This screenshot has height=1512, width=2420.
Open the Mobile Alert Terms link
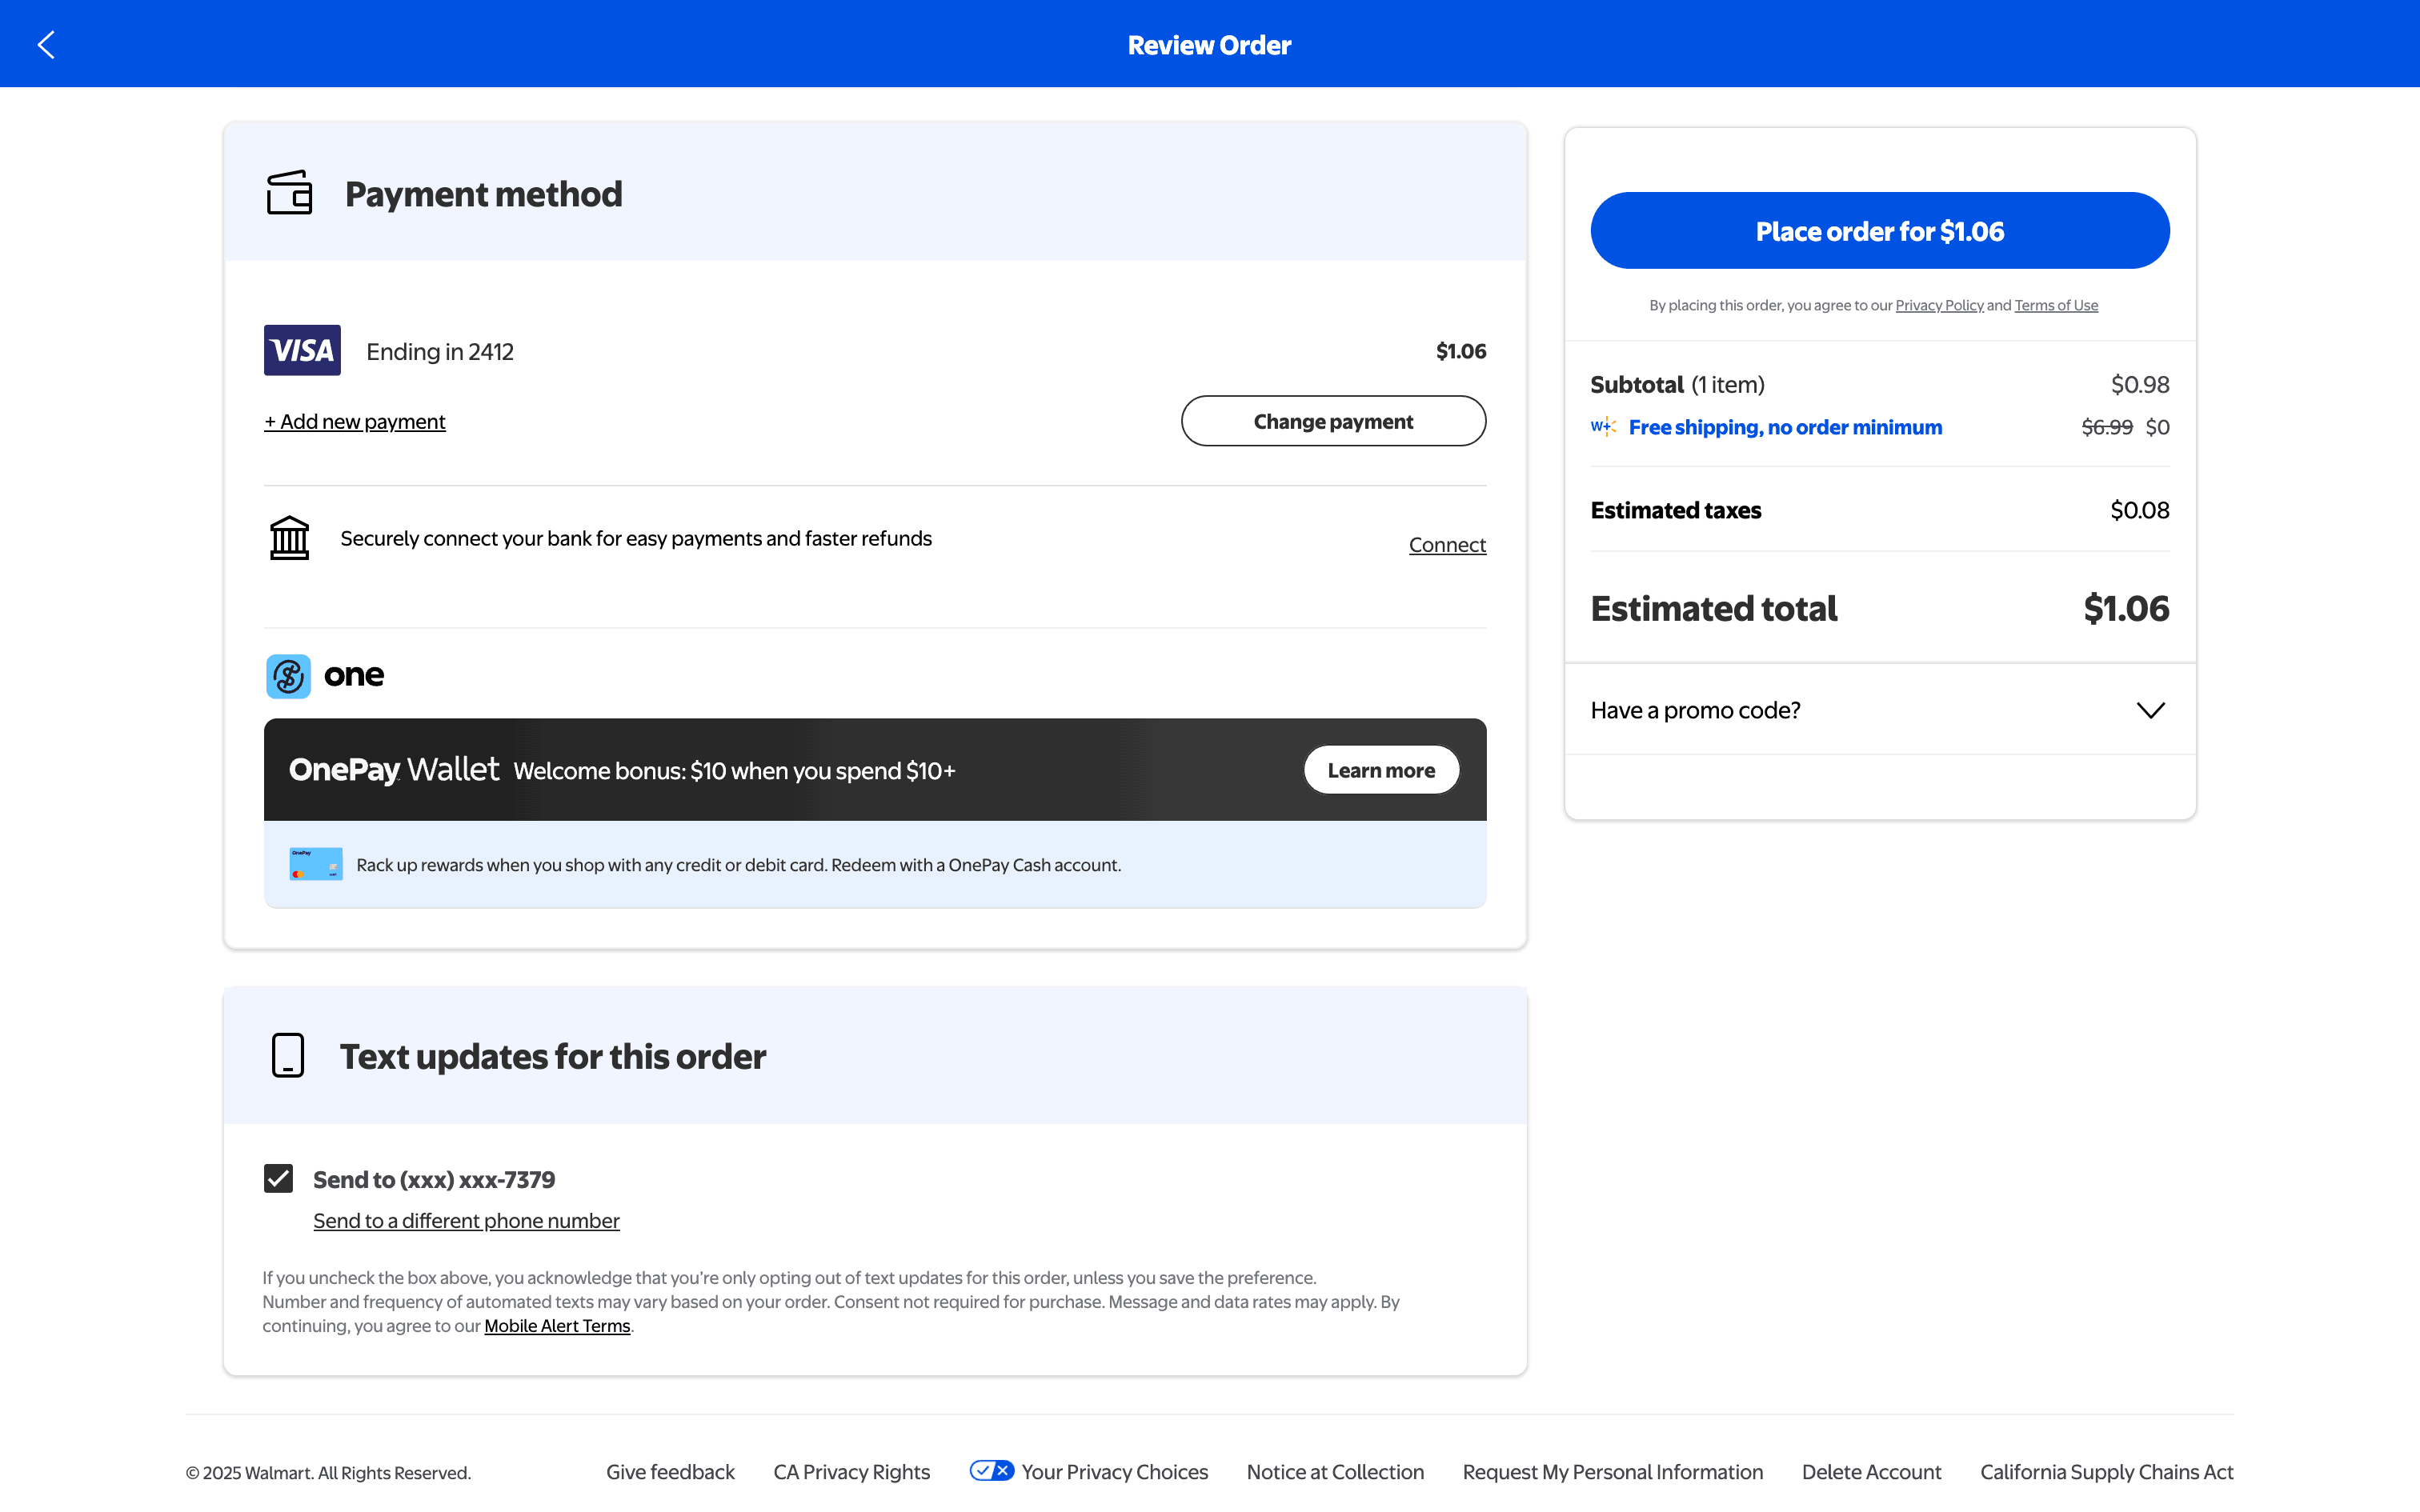click(x=557, y=1326)
